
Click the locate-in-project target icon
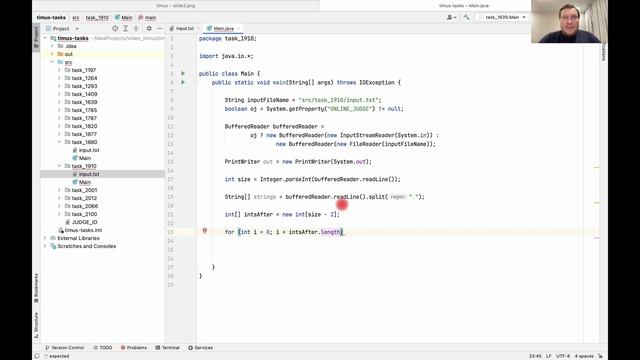115,29
